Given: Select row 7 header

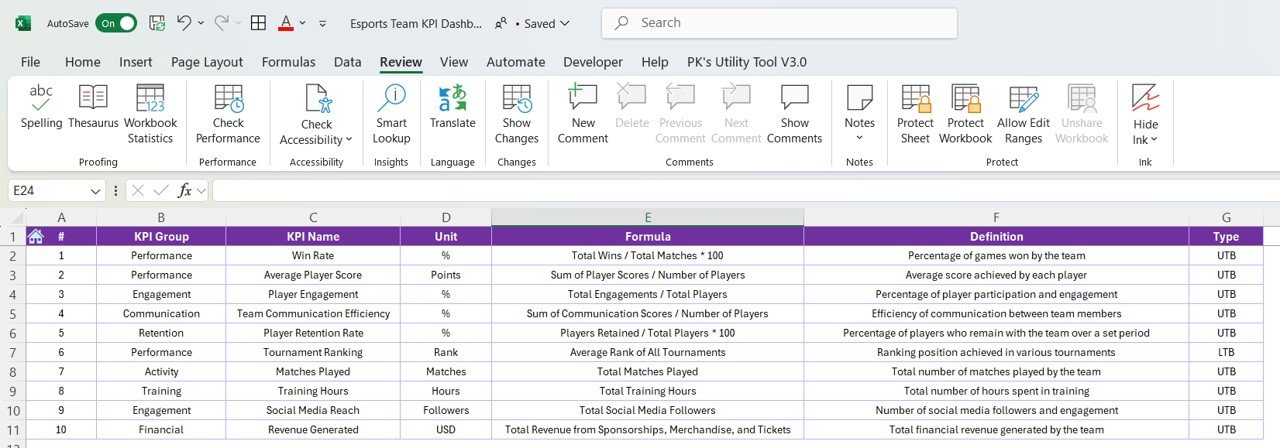Looking at the screenshot, I should (x=13, y=353).
